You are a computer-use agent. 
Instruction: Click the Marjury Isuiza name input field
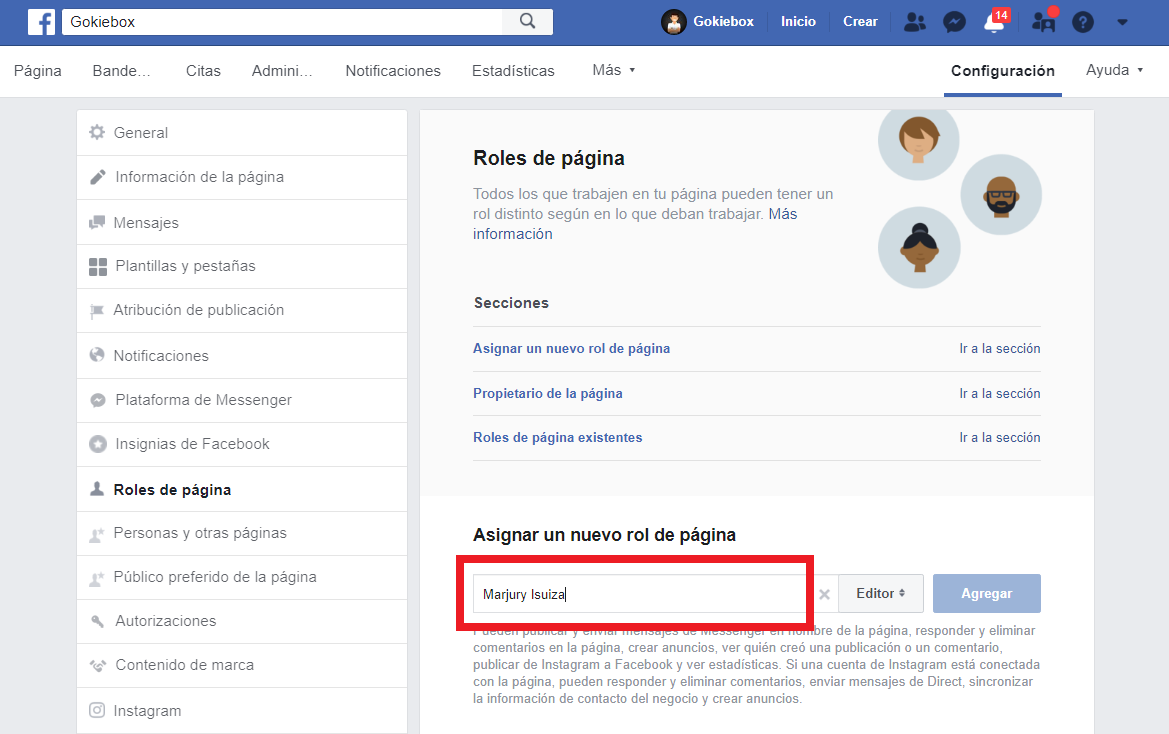640,594
